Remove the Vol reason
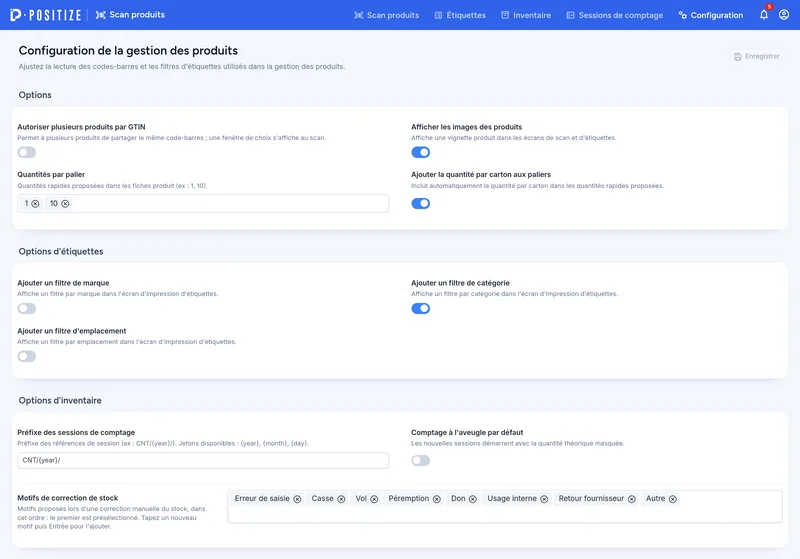The image size is (800, 559). coord(374,499)
